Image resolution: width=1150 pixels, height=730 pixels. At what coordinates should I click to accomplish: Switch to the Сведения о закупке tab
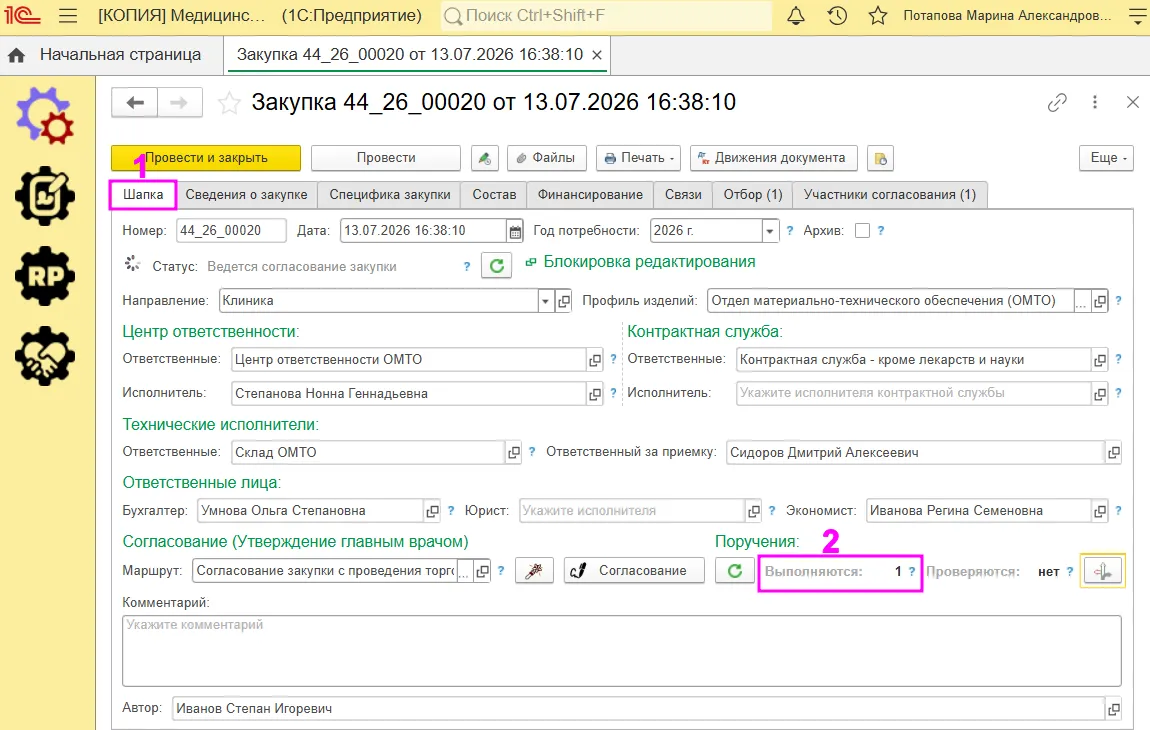pos(246,194)
